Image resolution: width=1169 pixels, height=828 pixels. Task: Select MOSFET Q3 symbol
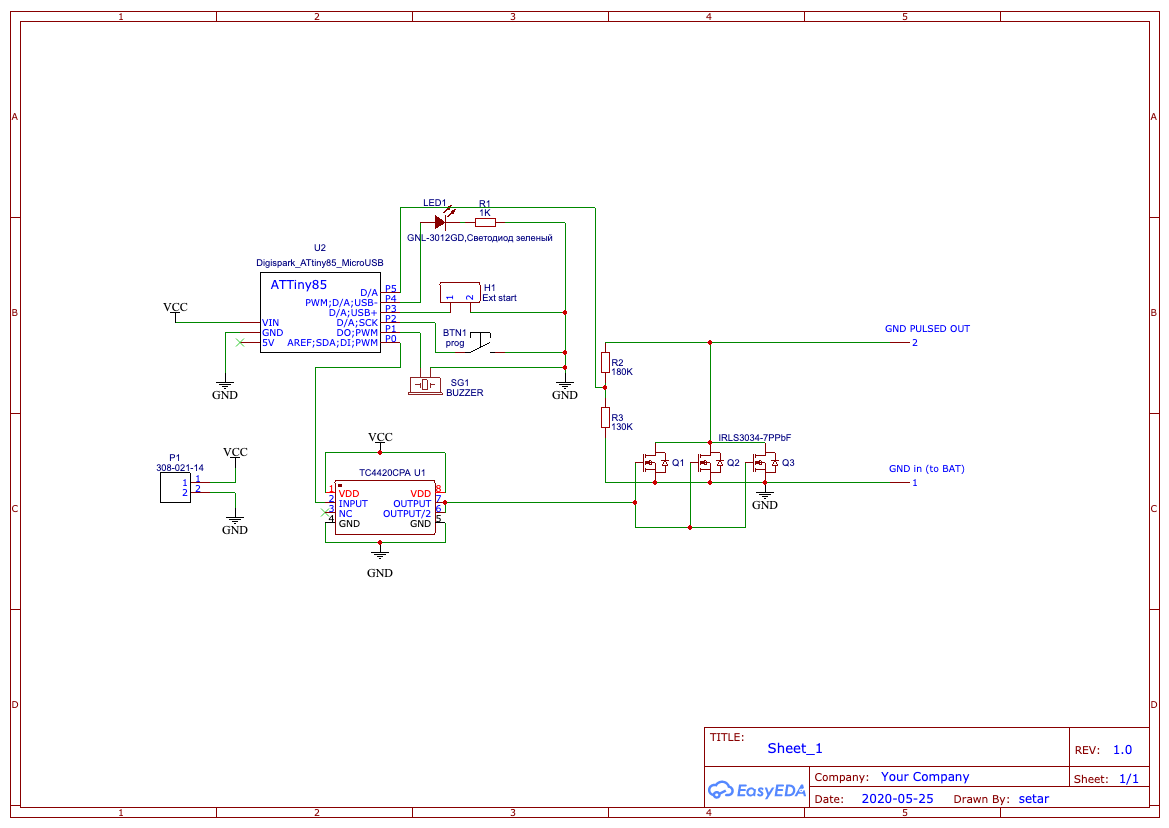(765, 464)
